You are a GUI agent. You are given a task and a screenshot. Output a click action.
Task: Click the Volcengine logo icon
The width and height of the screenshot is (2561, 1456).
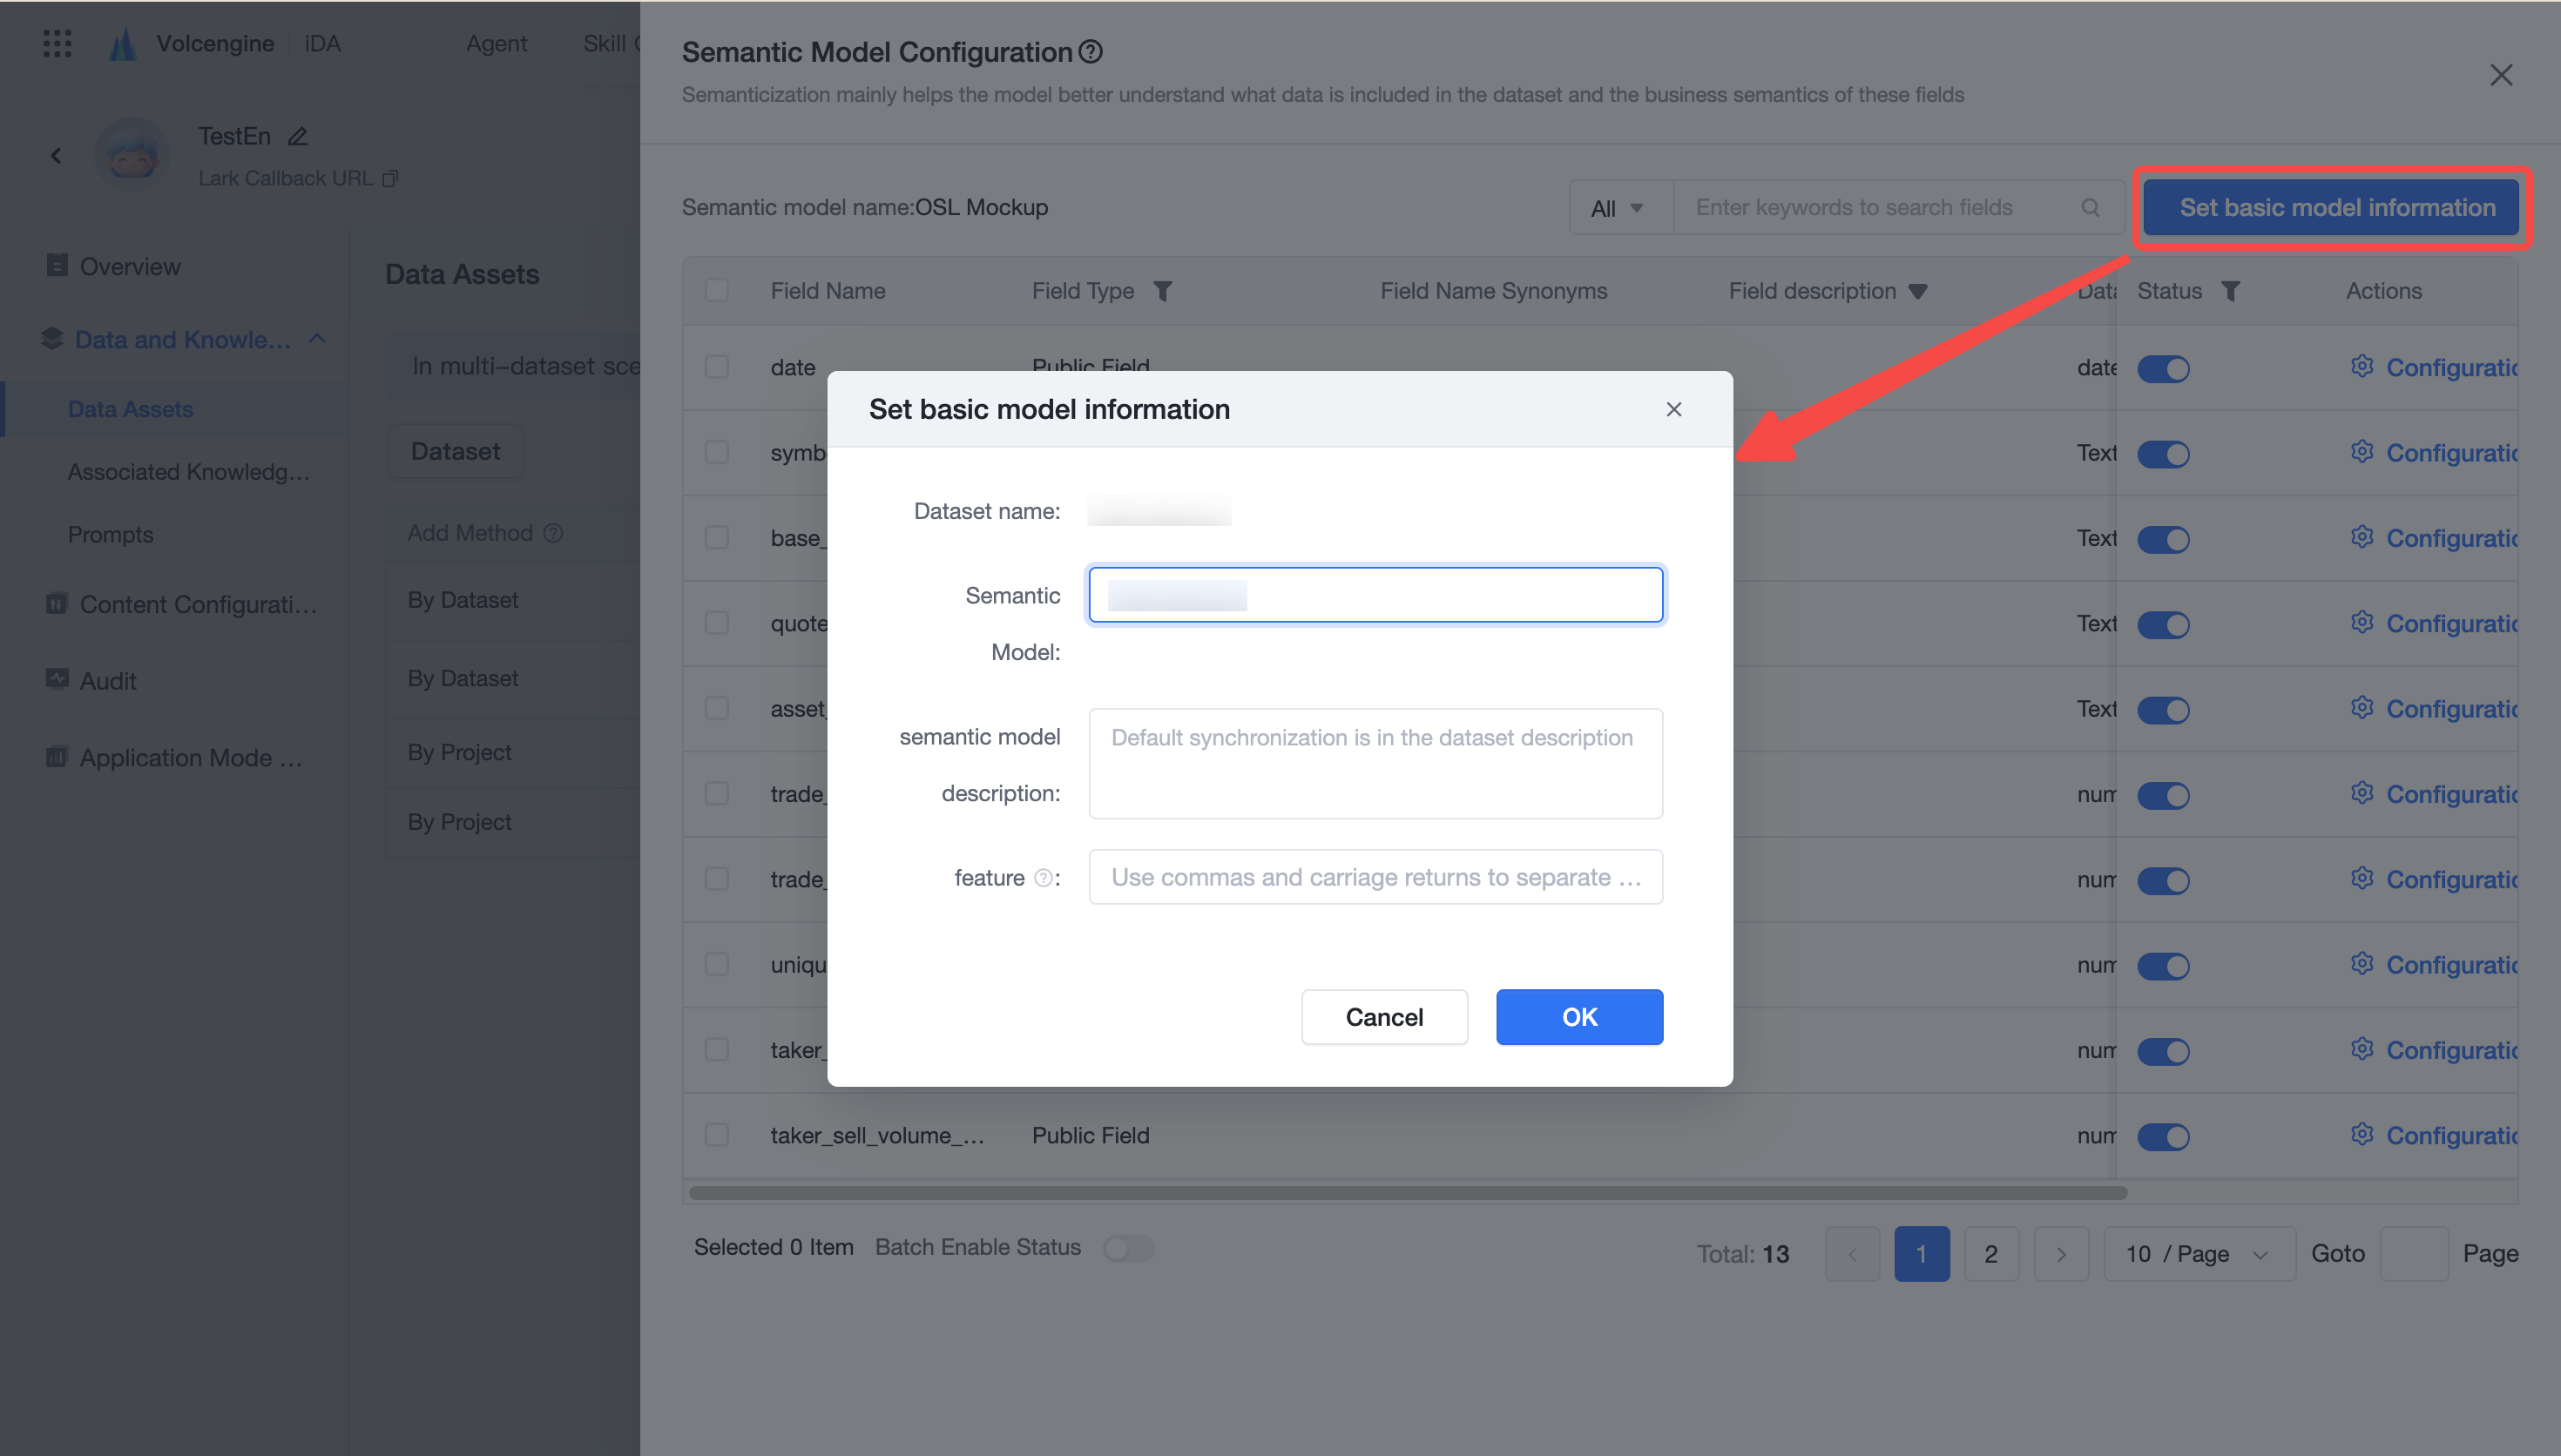(x=122, y=43)
